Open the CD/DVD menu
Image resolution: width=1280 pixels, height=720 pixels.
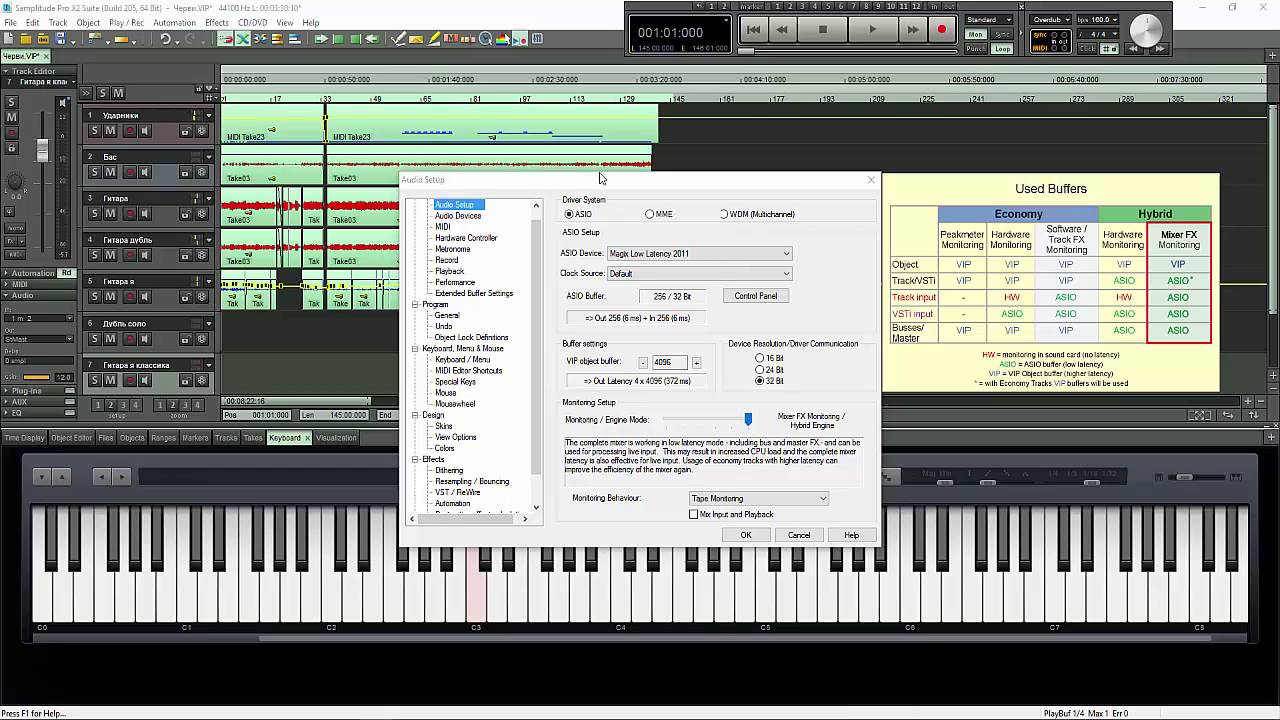pyautogui.click(x=252, y=23)
